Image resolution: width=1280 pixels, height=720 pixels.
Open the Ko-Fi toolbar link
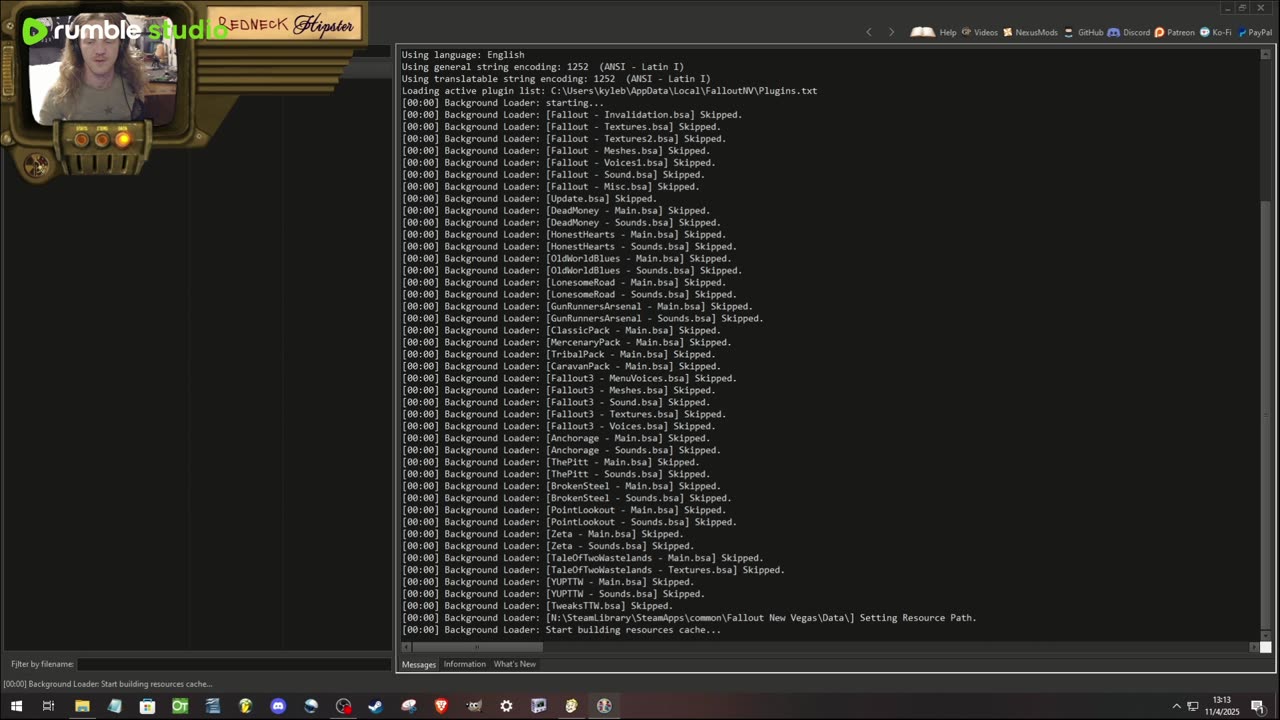1216,32
